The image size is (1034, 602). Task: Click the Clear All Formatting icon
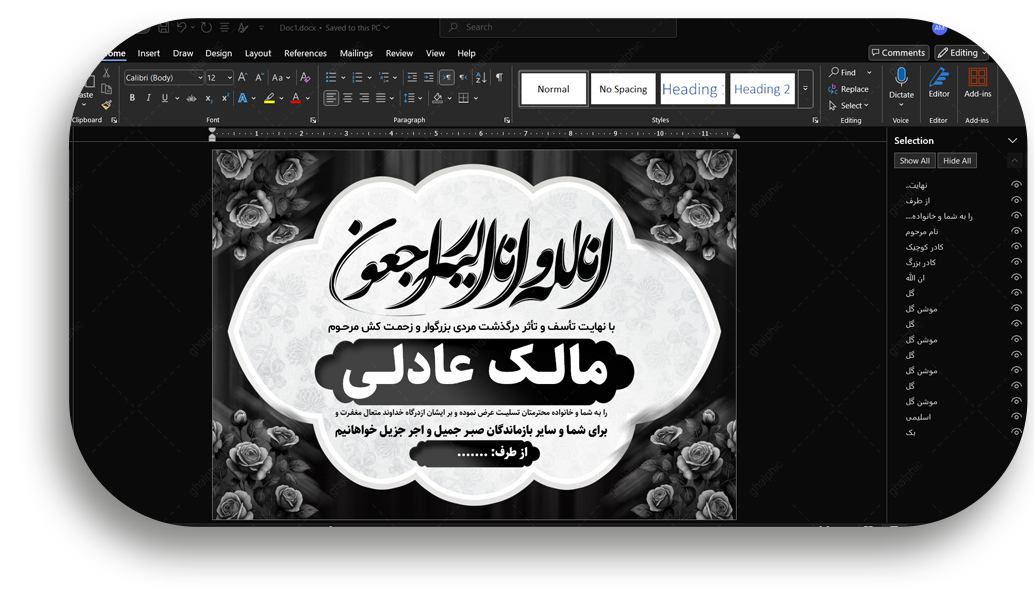pos(305,78)
